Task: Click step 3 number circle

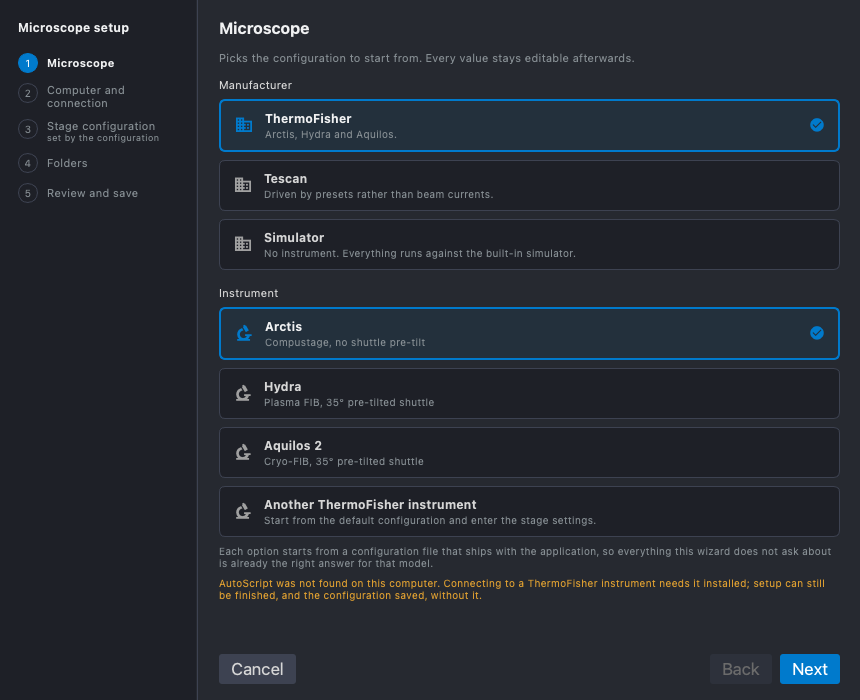Action: tap(28, 129)
